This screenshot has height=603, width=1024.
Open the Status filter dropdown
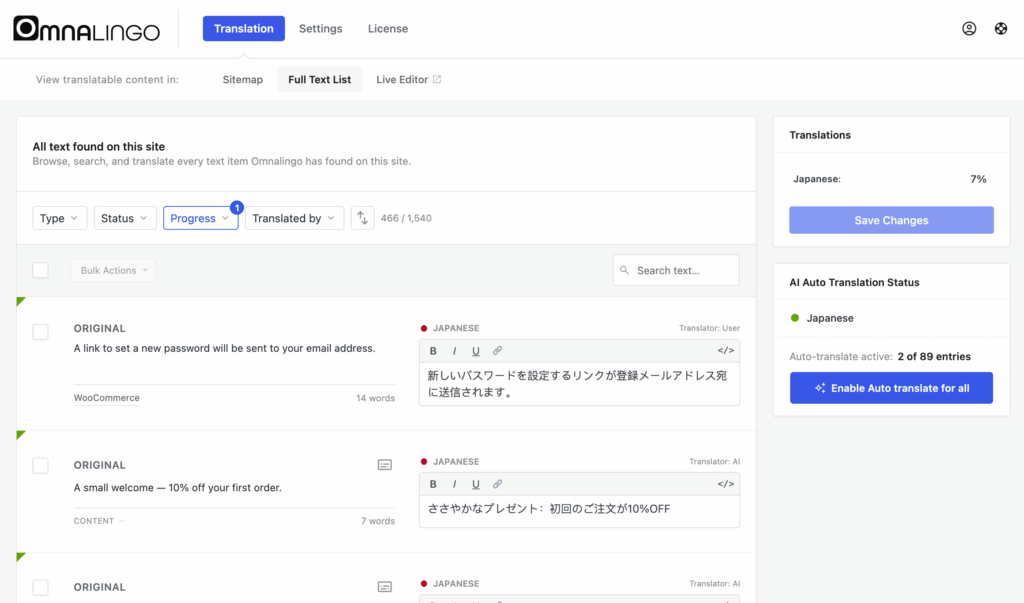tap(125, 218)
